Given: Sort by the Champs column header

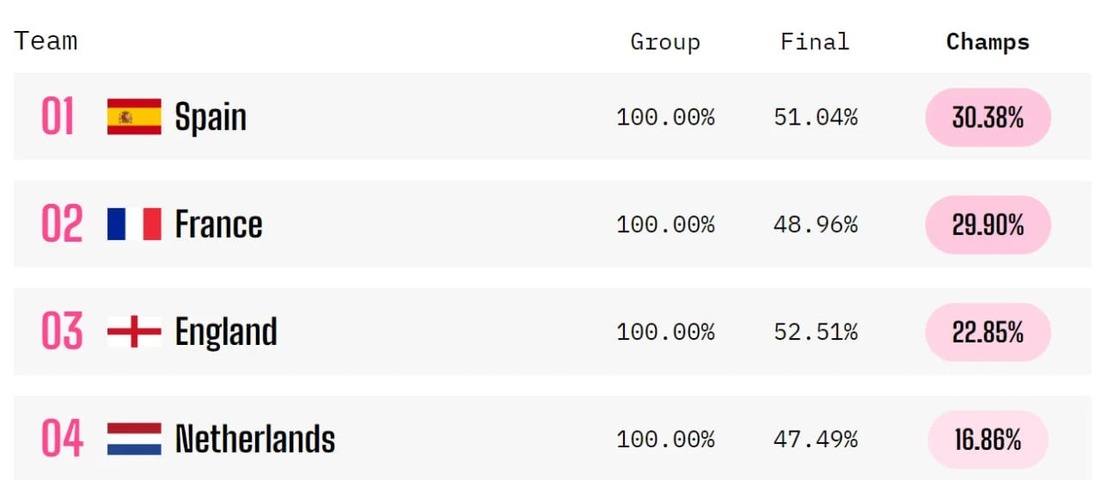Looking at the screenshot, I should click(988, 42).
